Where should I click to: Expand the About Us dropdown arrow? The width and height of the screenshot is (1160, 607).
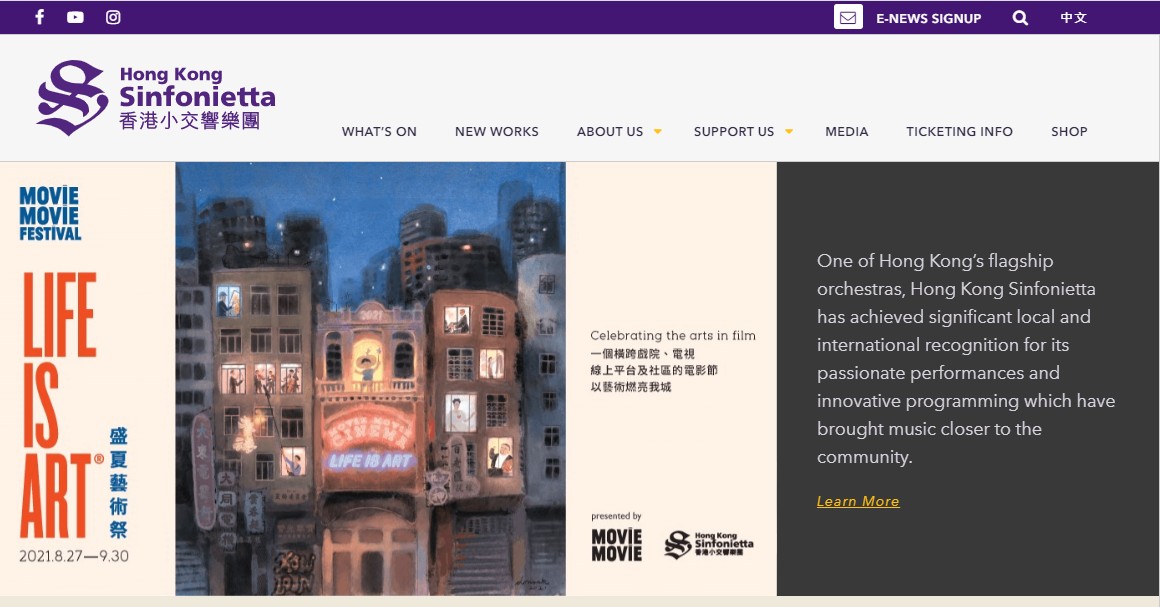(657, 131)
